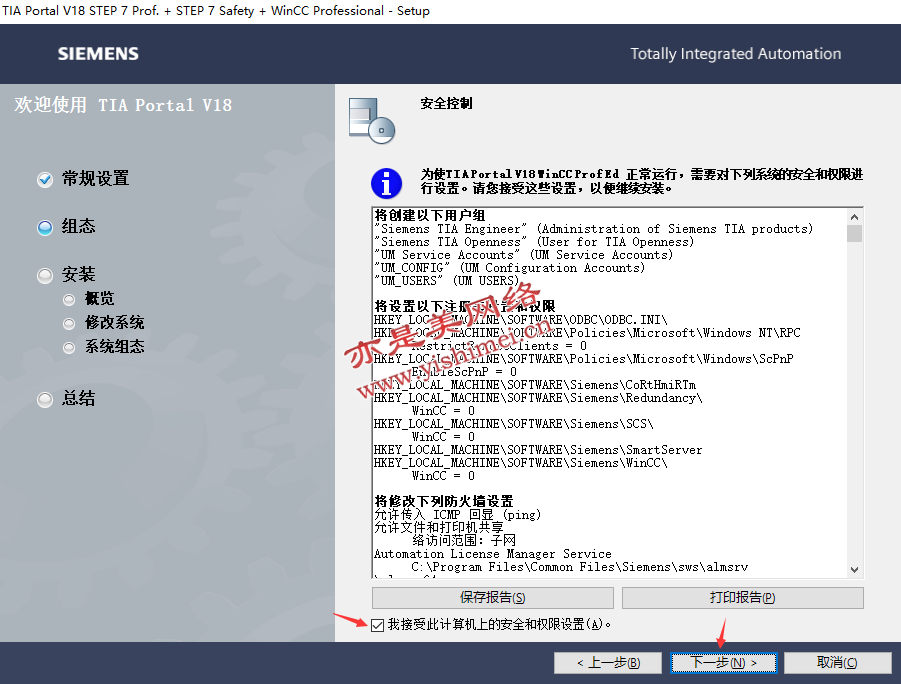
Task: Go back with 上一步(B) button
Action: [609, 663]
